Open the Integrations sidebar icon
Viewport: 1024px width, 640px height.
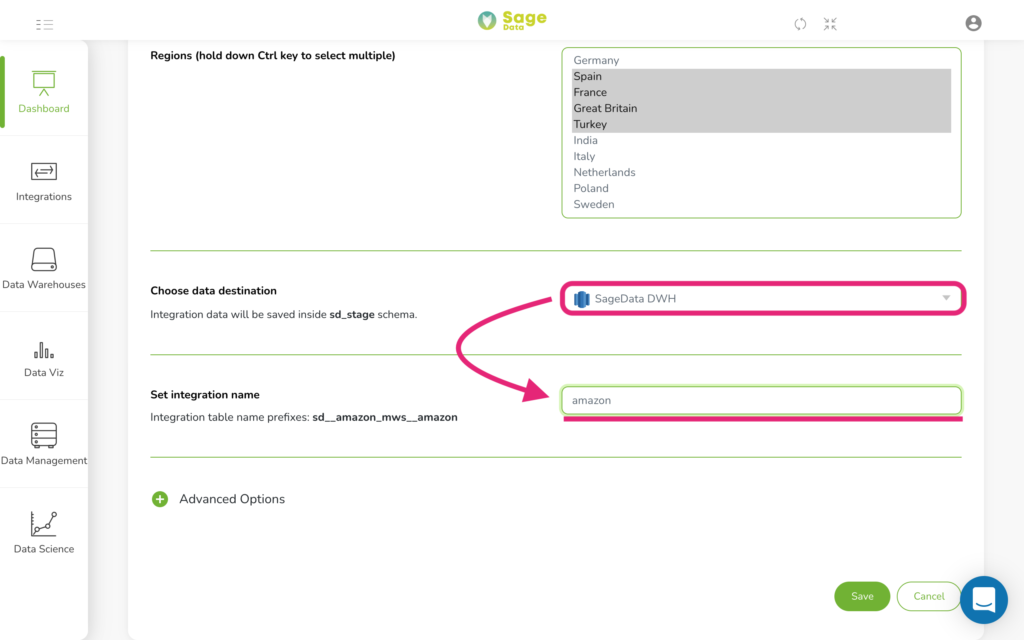click(44, 171)
